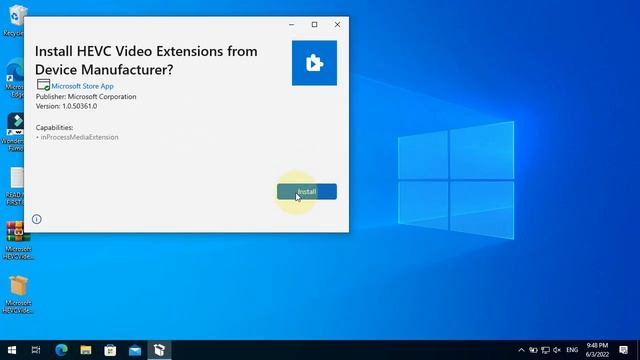Screen dimensions: 640x360
Task: Click the Install button
Action: coord(307,191)
